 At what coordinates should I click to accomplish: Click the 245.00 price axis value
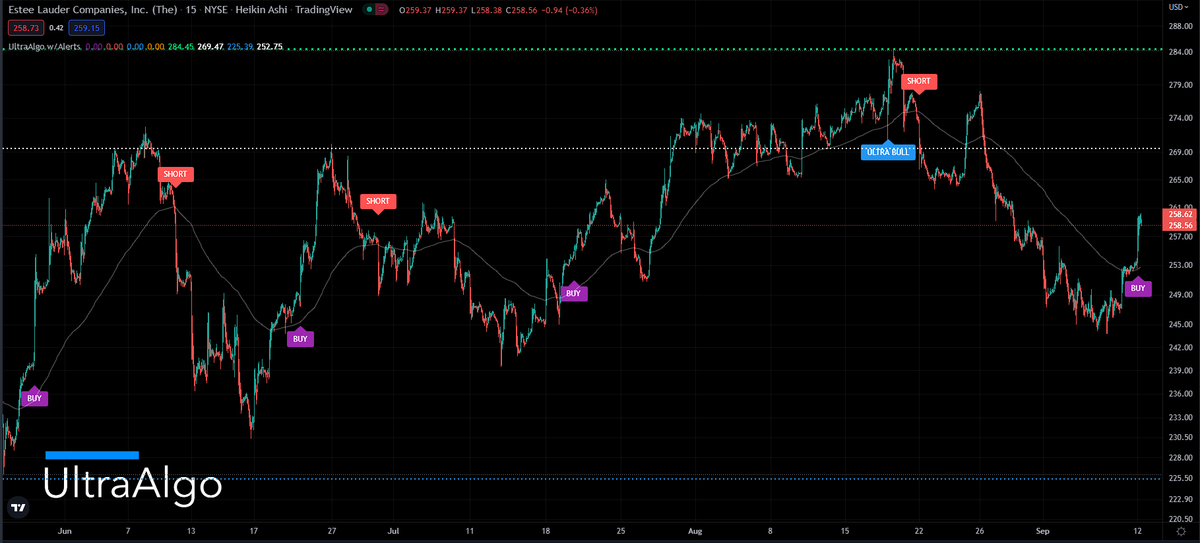(1180, 325)
